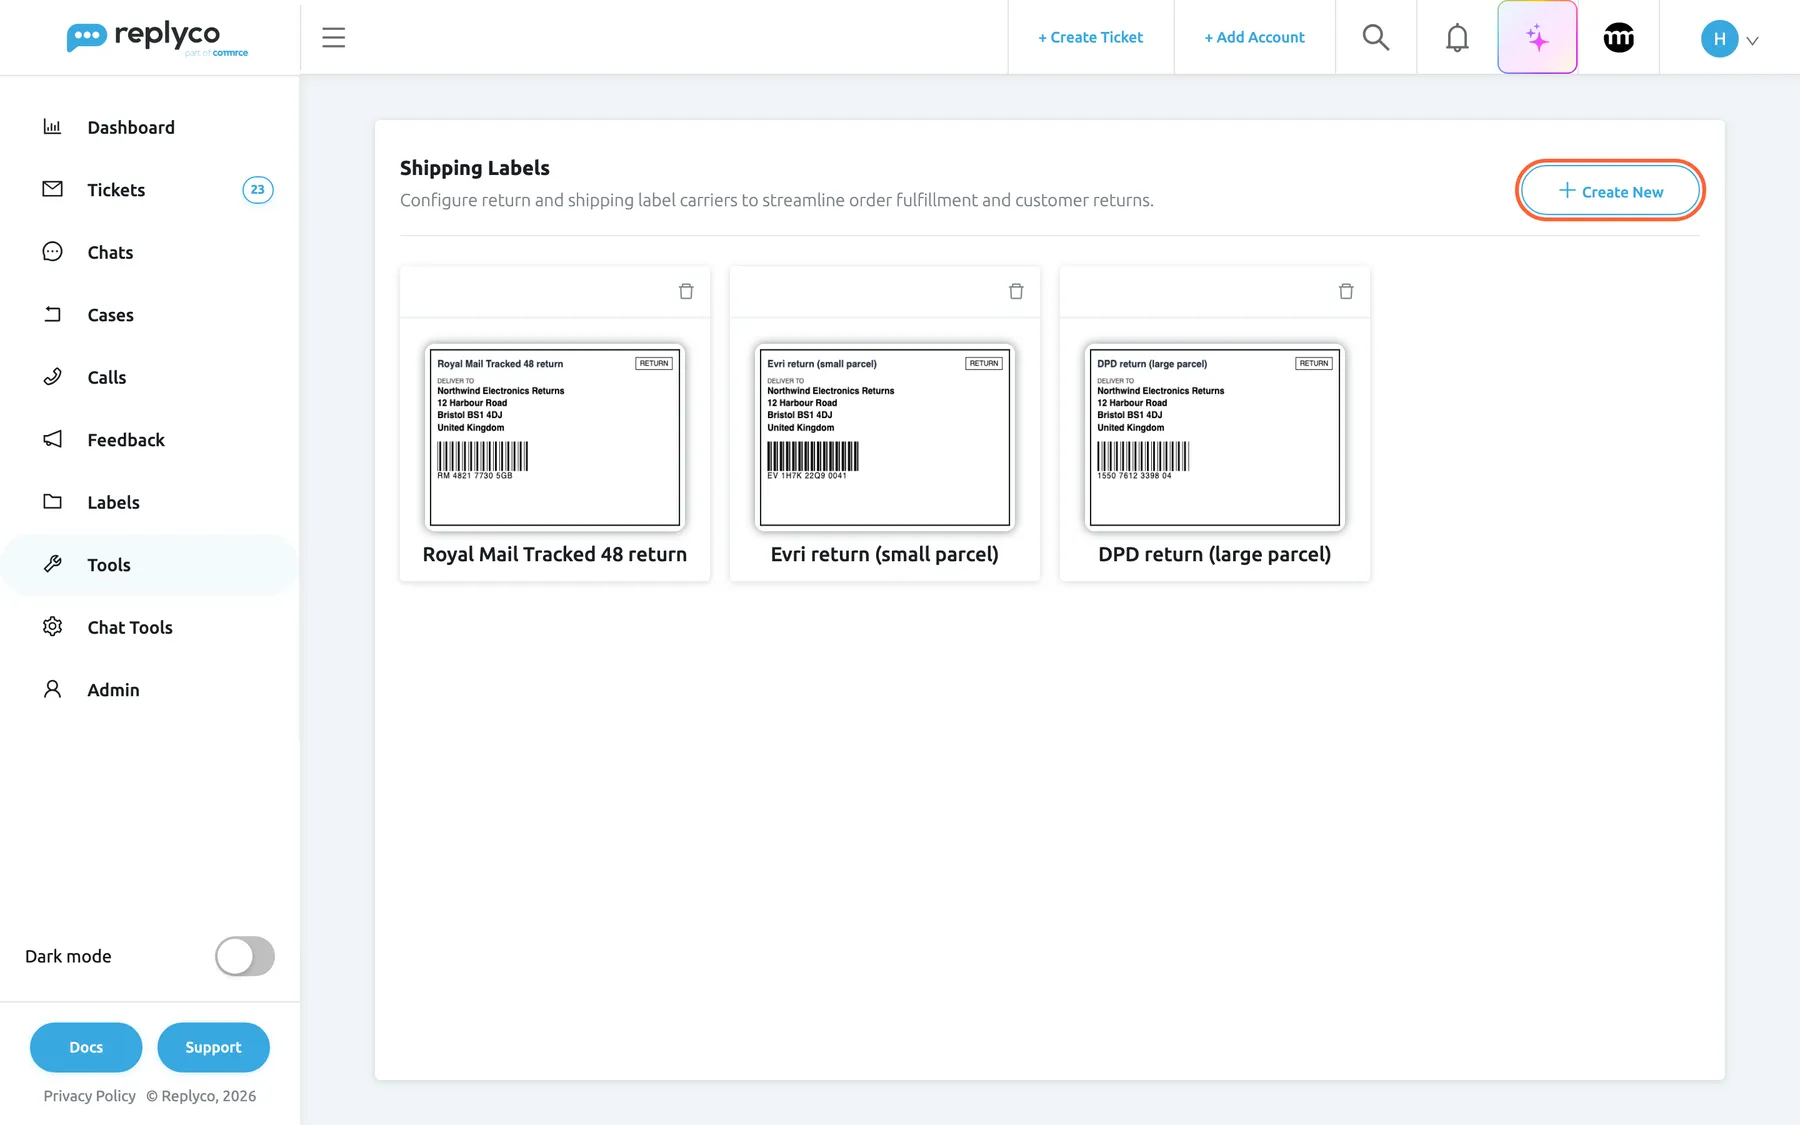Delete the Evri return label

pyautogui.click(x=1016, y=291)
